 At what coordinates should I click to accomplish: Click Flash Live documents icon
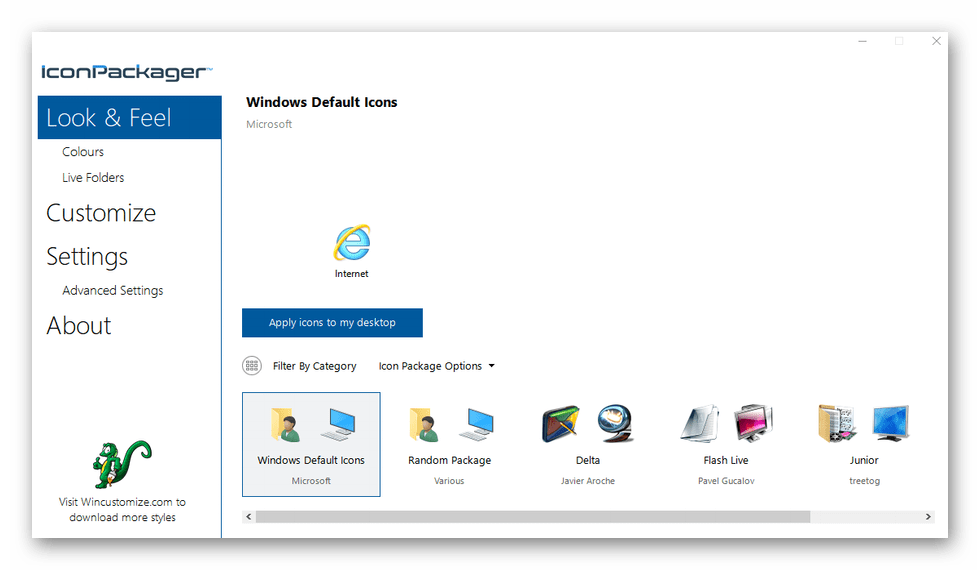pos(699,424)
